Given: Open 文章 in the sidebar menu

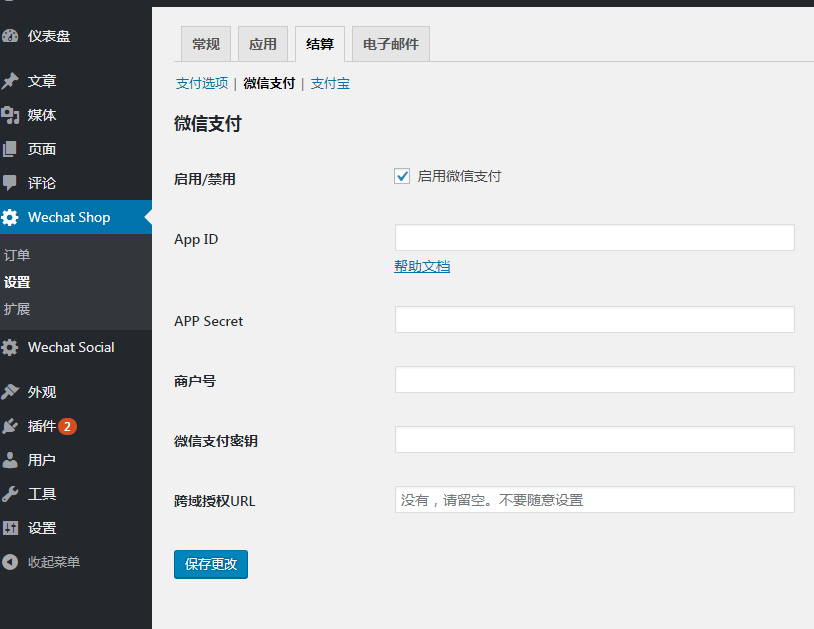Looking at the screenshot, I should pos(42,81).
